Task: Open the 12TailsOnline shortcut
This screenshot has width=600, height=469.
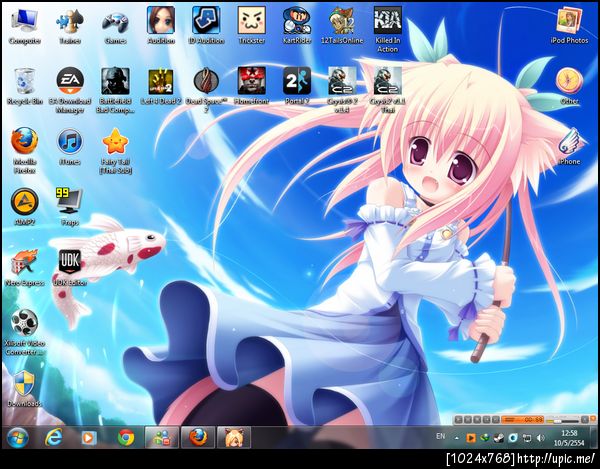Action: tap(342, 26)
